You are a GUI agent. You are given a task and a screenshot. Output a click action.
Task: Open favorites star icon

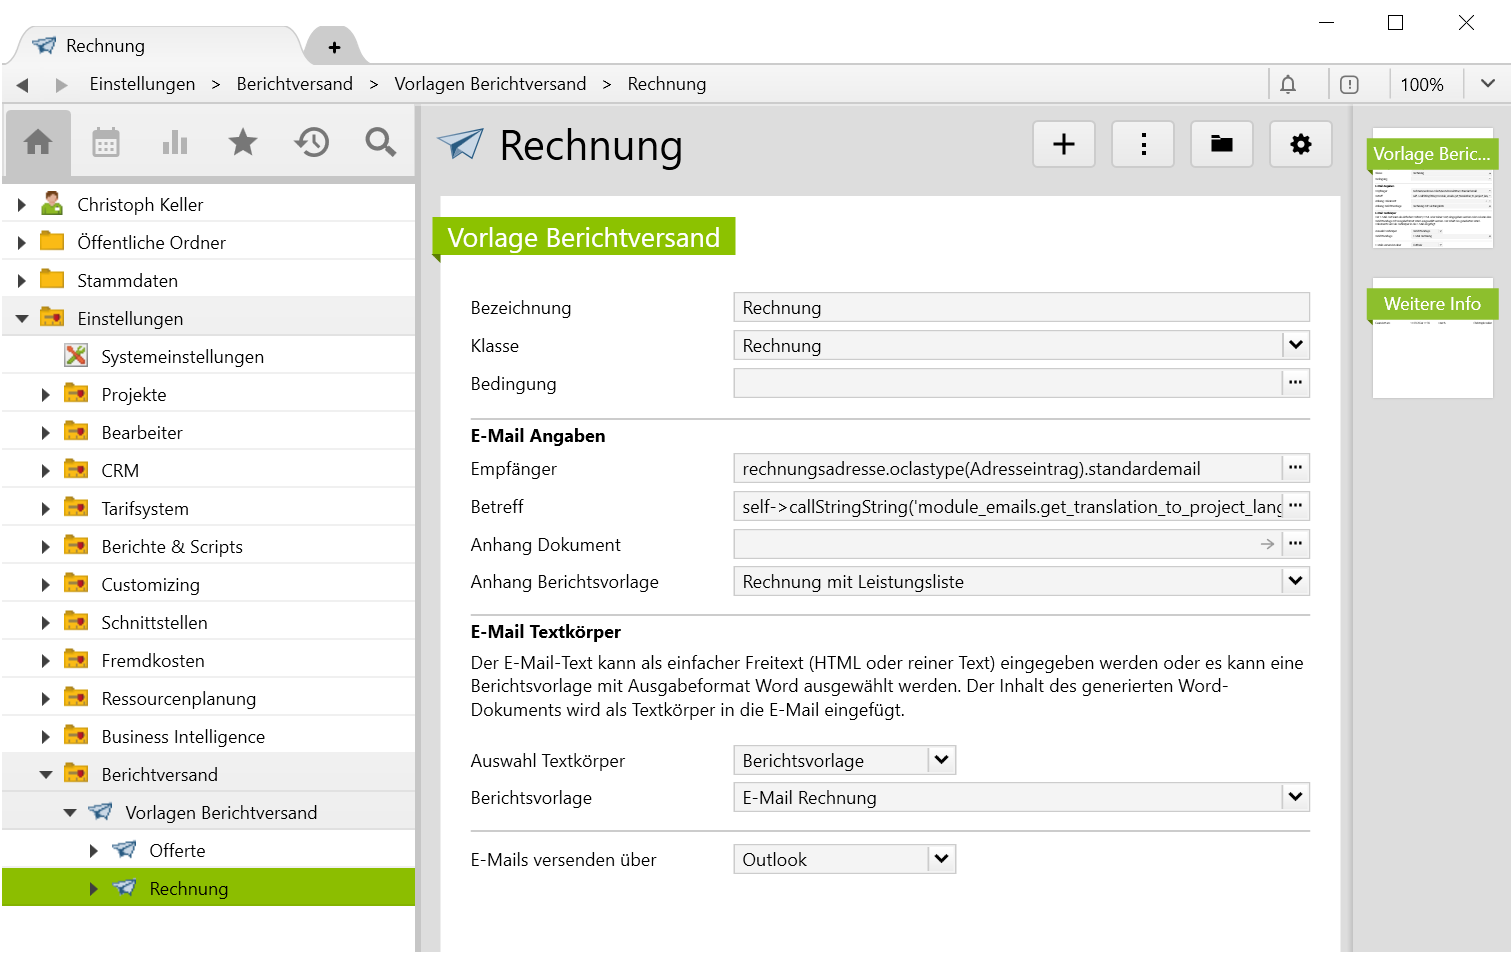[x=243, y=143]
